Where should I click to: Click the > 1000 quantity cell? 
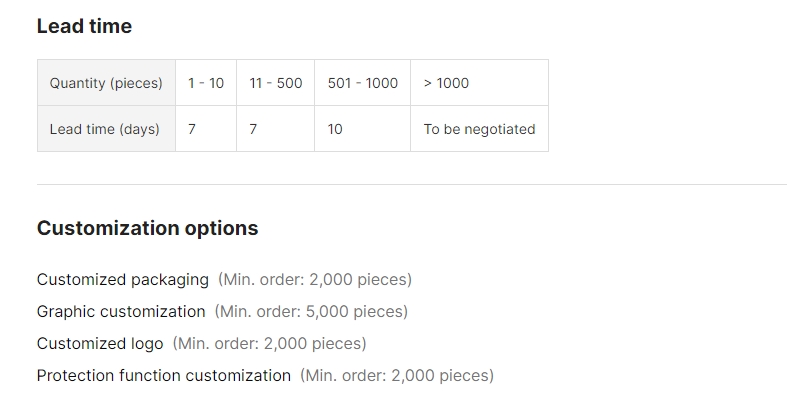point(479,83)
